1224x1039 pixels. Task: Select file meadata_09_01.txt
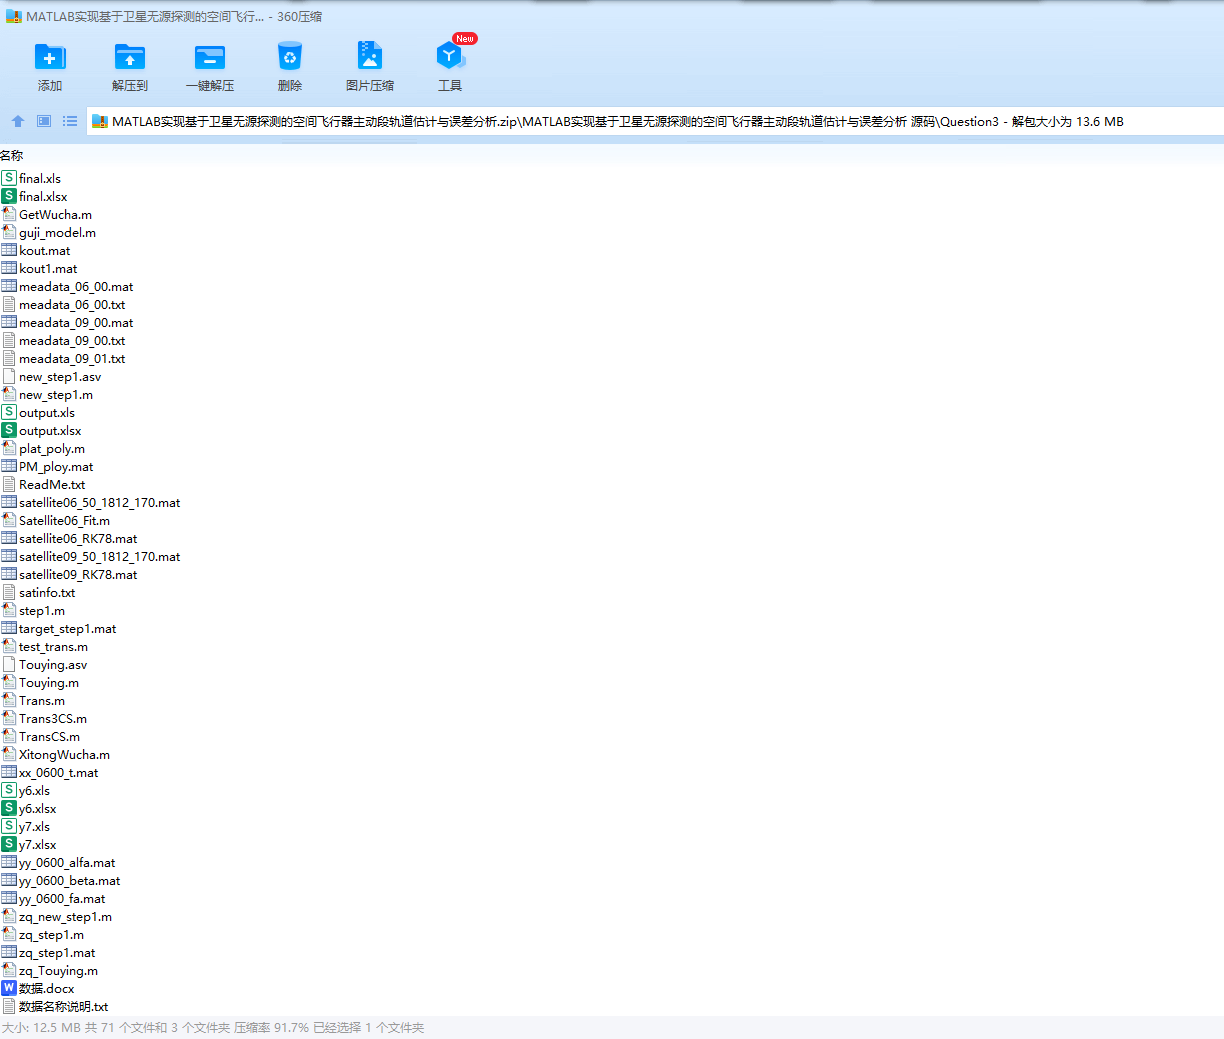[72, 359]
